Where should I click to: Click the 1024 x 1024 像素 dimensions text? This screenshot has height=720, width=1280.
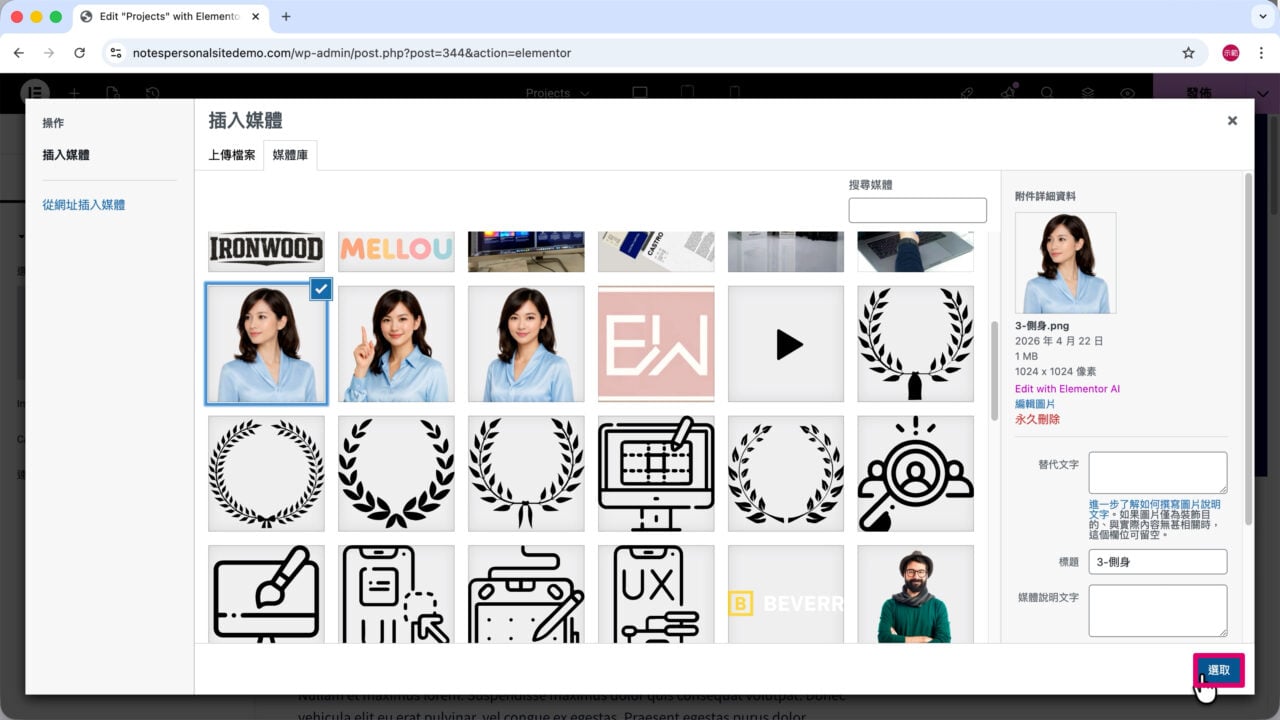coord(1056,371)
